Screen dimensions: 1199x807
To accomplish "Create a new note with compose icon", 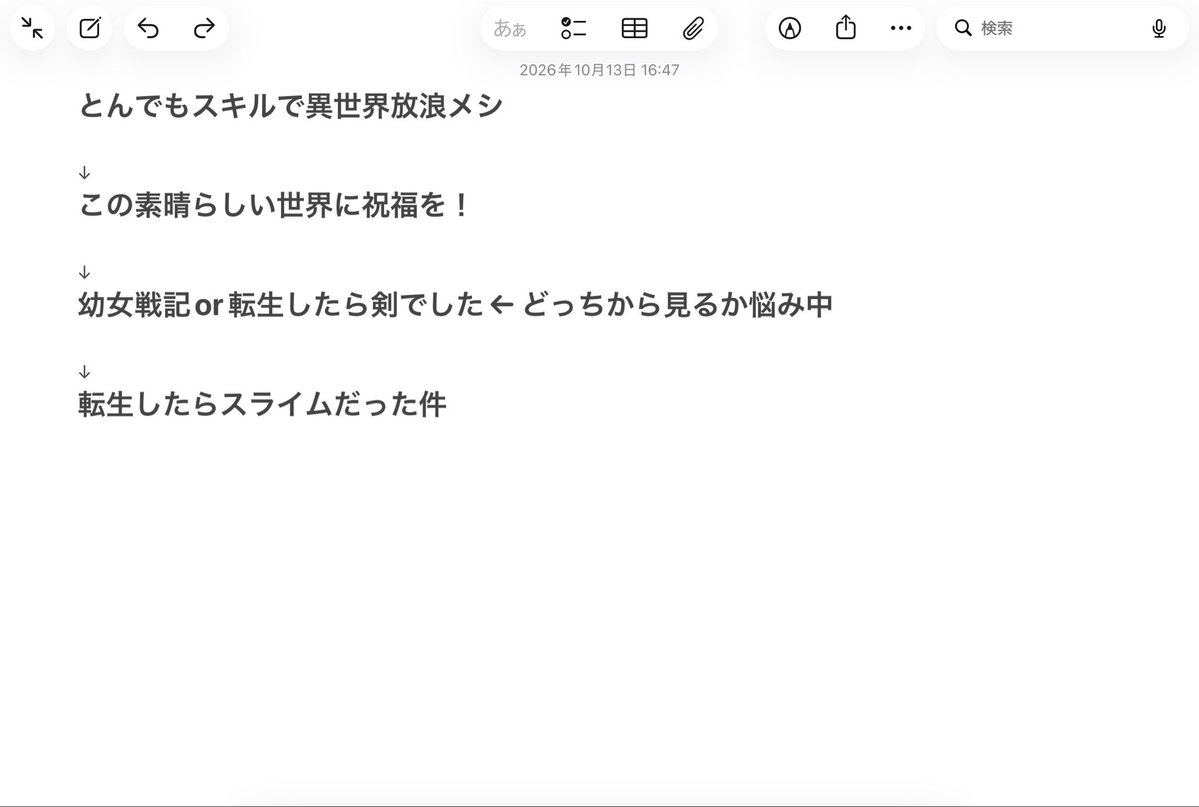I will pos(89,28).
